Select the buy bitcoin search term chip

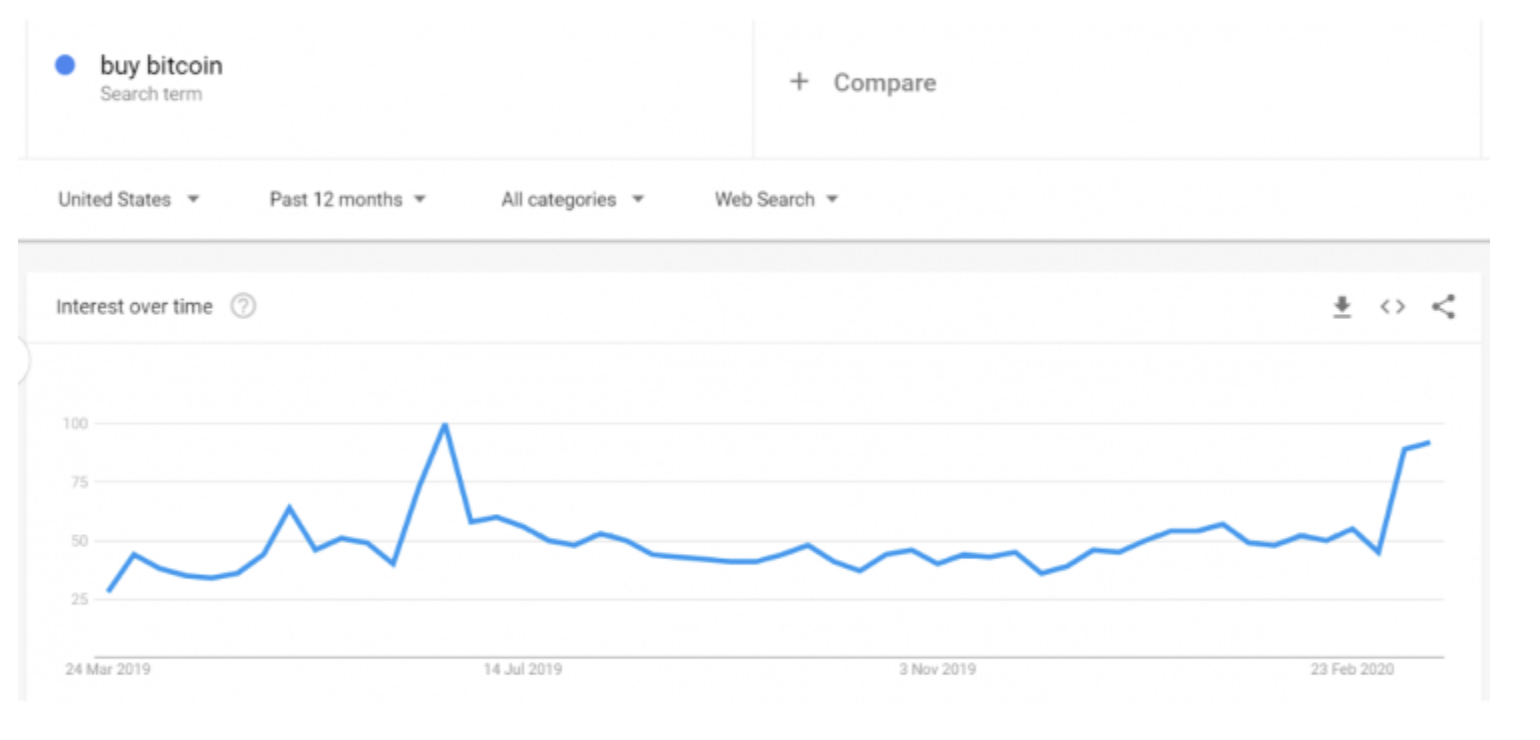point(160,65)
